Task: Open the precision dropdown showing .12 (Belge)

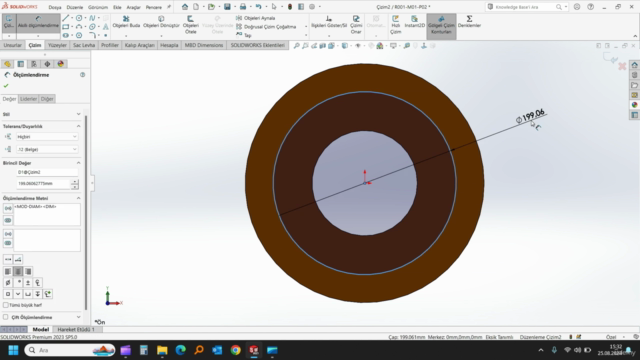Action: click(47, 149)
